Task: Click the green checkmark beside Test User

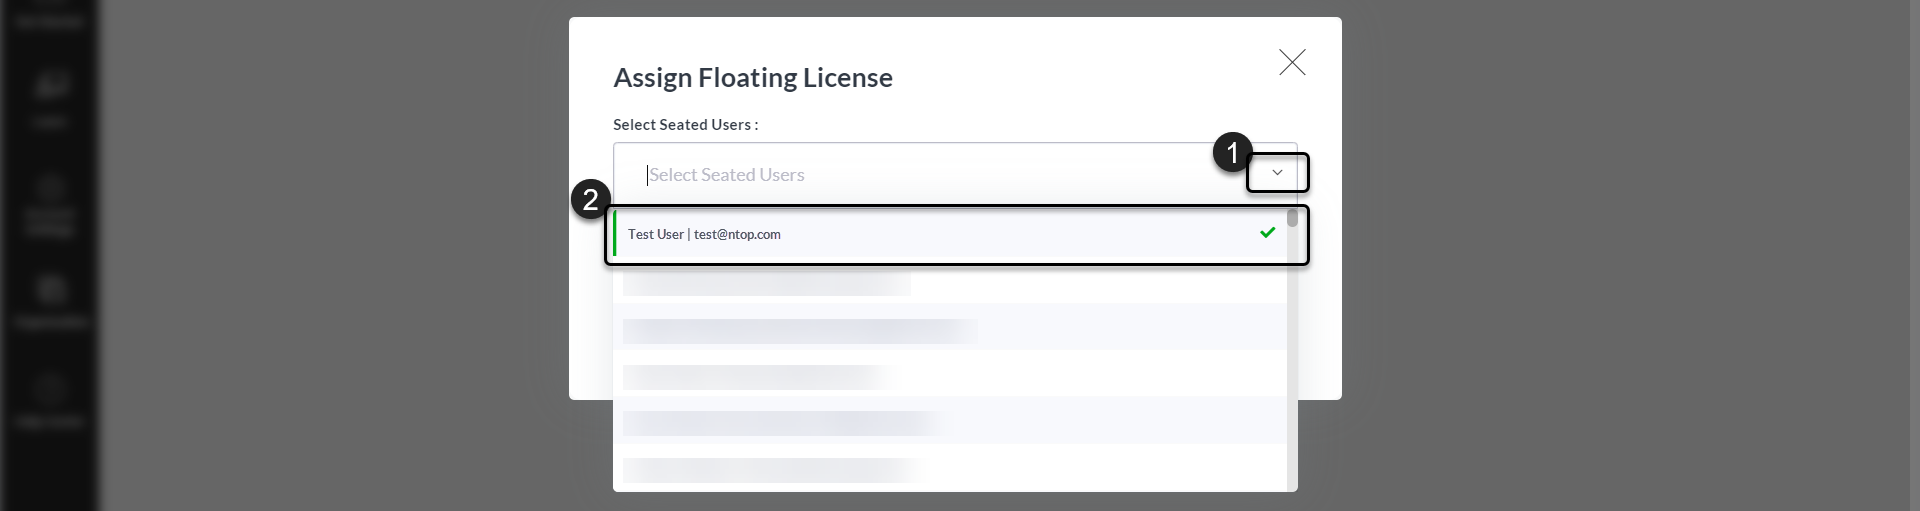Action: pos(1268,232)
